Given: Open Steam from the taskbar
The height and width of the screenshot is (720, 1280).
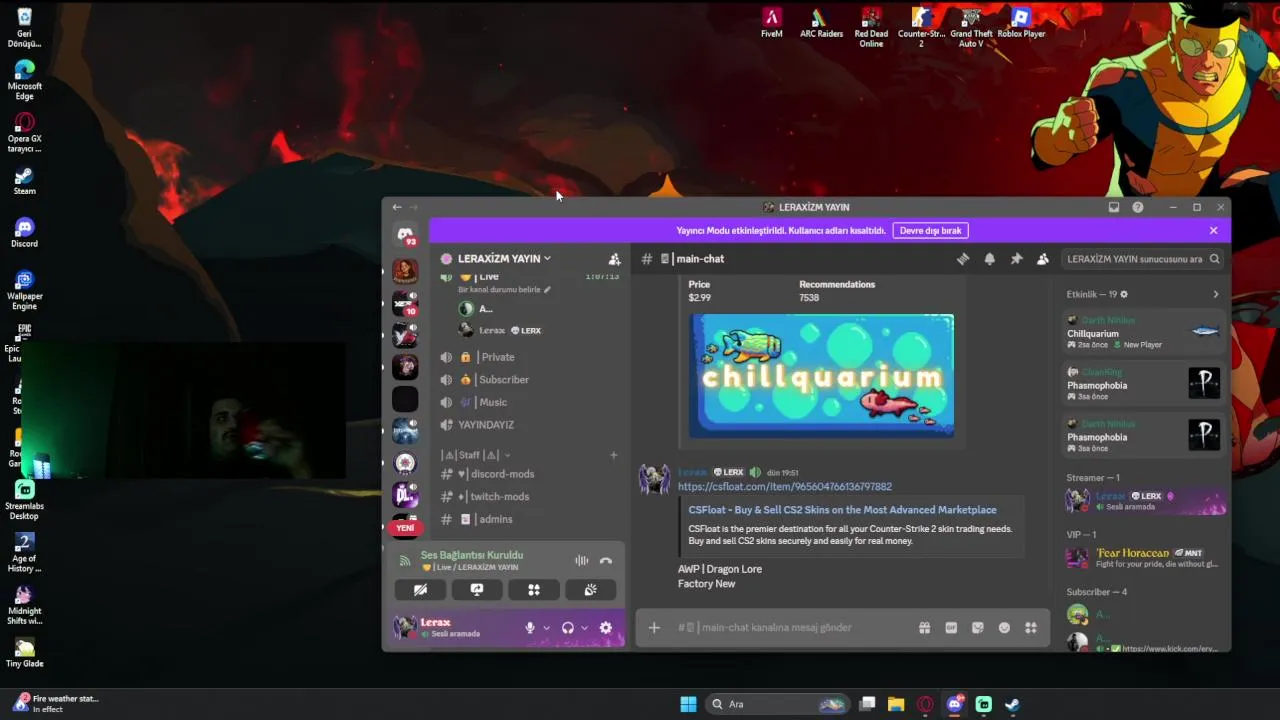Looking at the screenshot, I should point(1012,704).
